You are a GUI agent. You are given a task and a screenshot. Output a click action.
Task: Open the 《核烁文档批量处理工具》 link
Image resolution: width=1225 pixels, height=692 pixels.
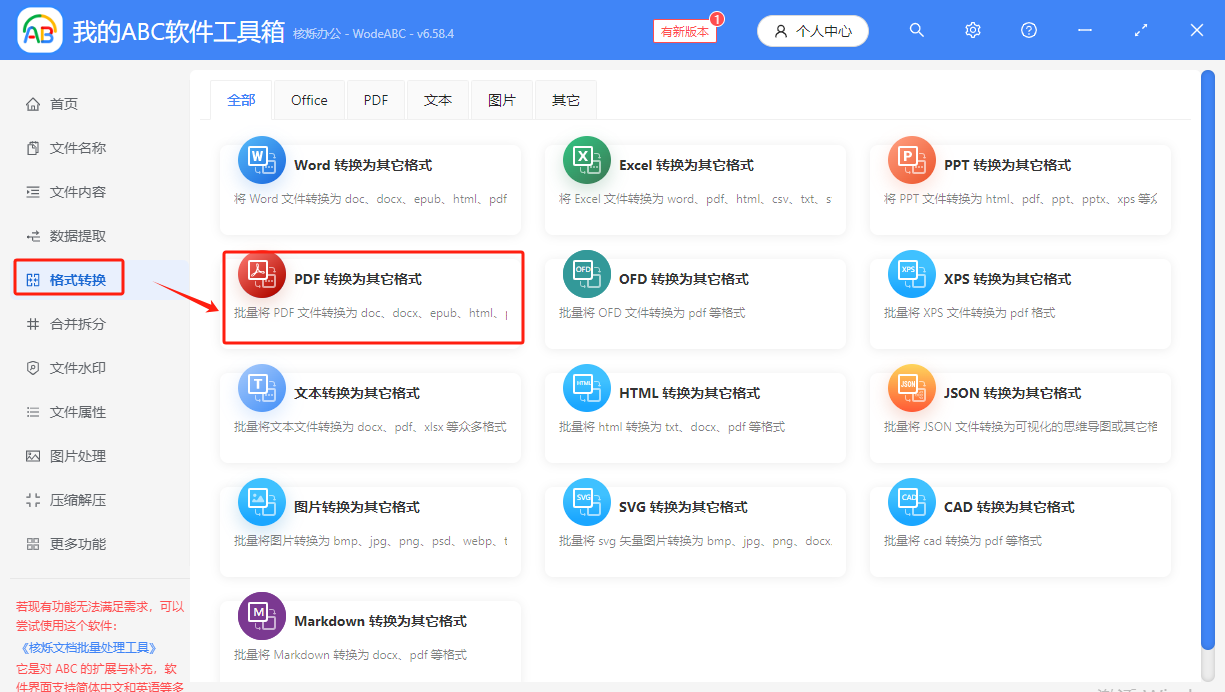click(x=88, y=648)
